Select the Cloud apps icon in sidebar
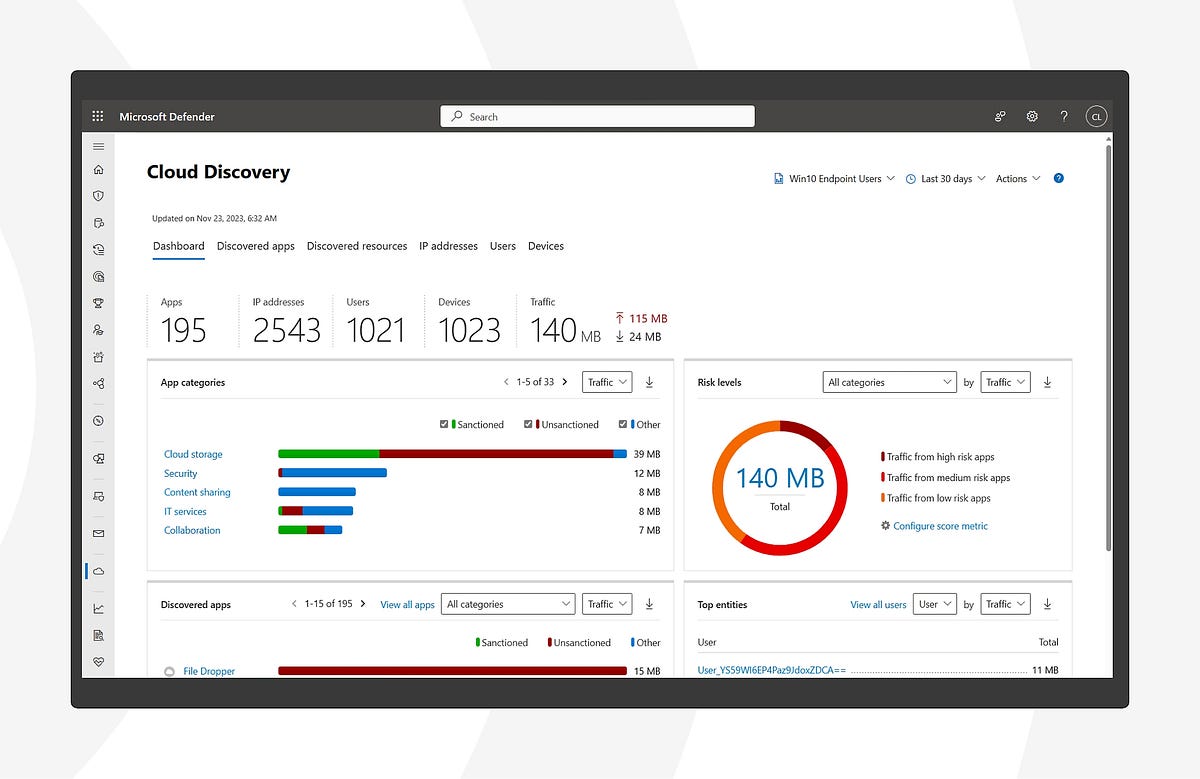Screen dimensions: 1200x779 click(x=97, y=572)
